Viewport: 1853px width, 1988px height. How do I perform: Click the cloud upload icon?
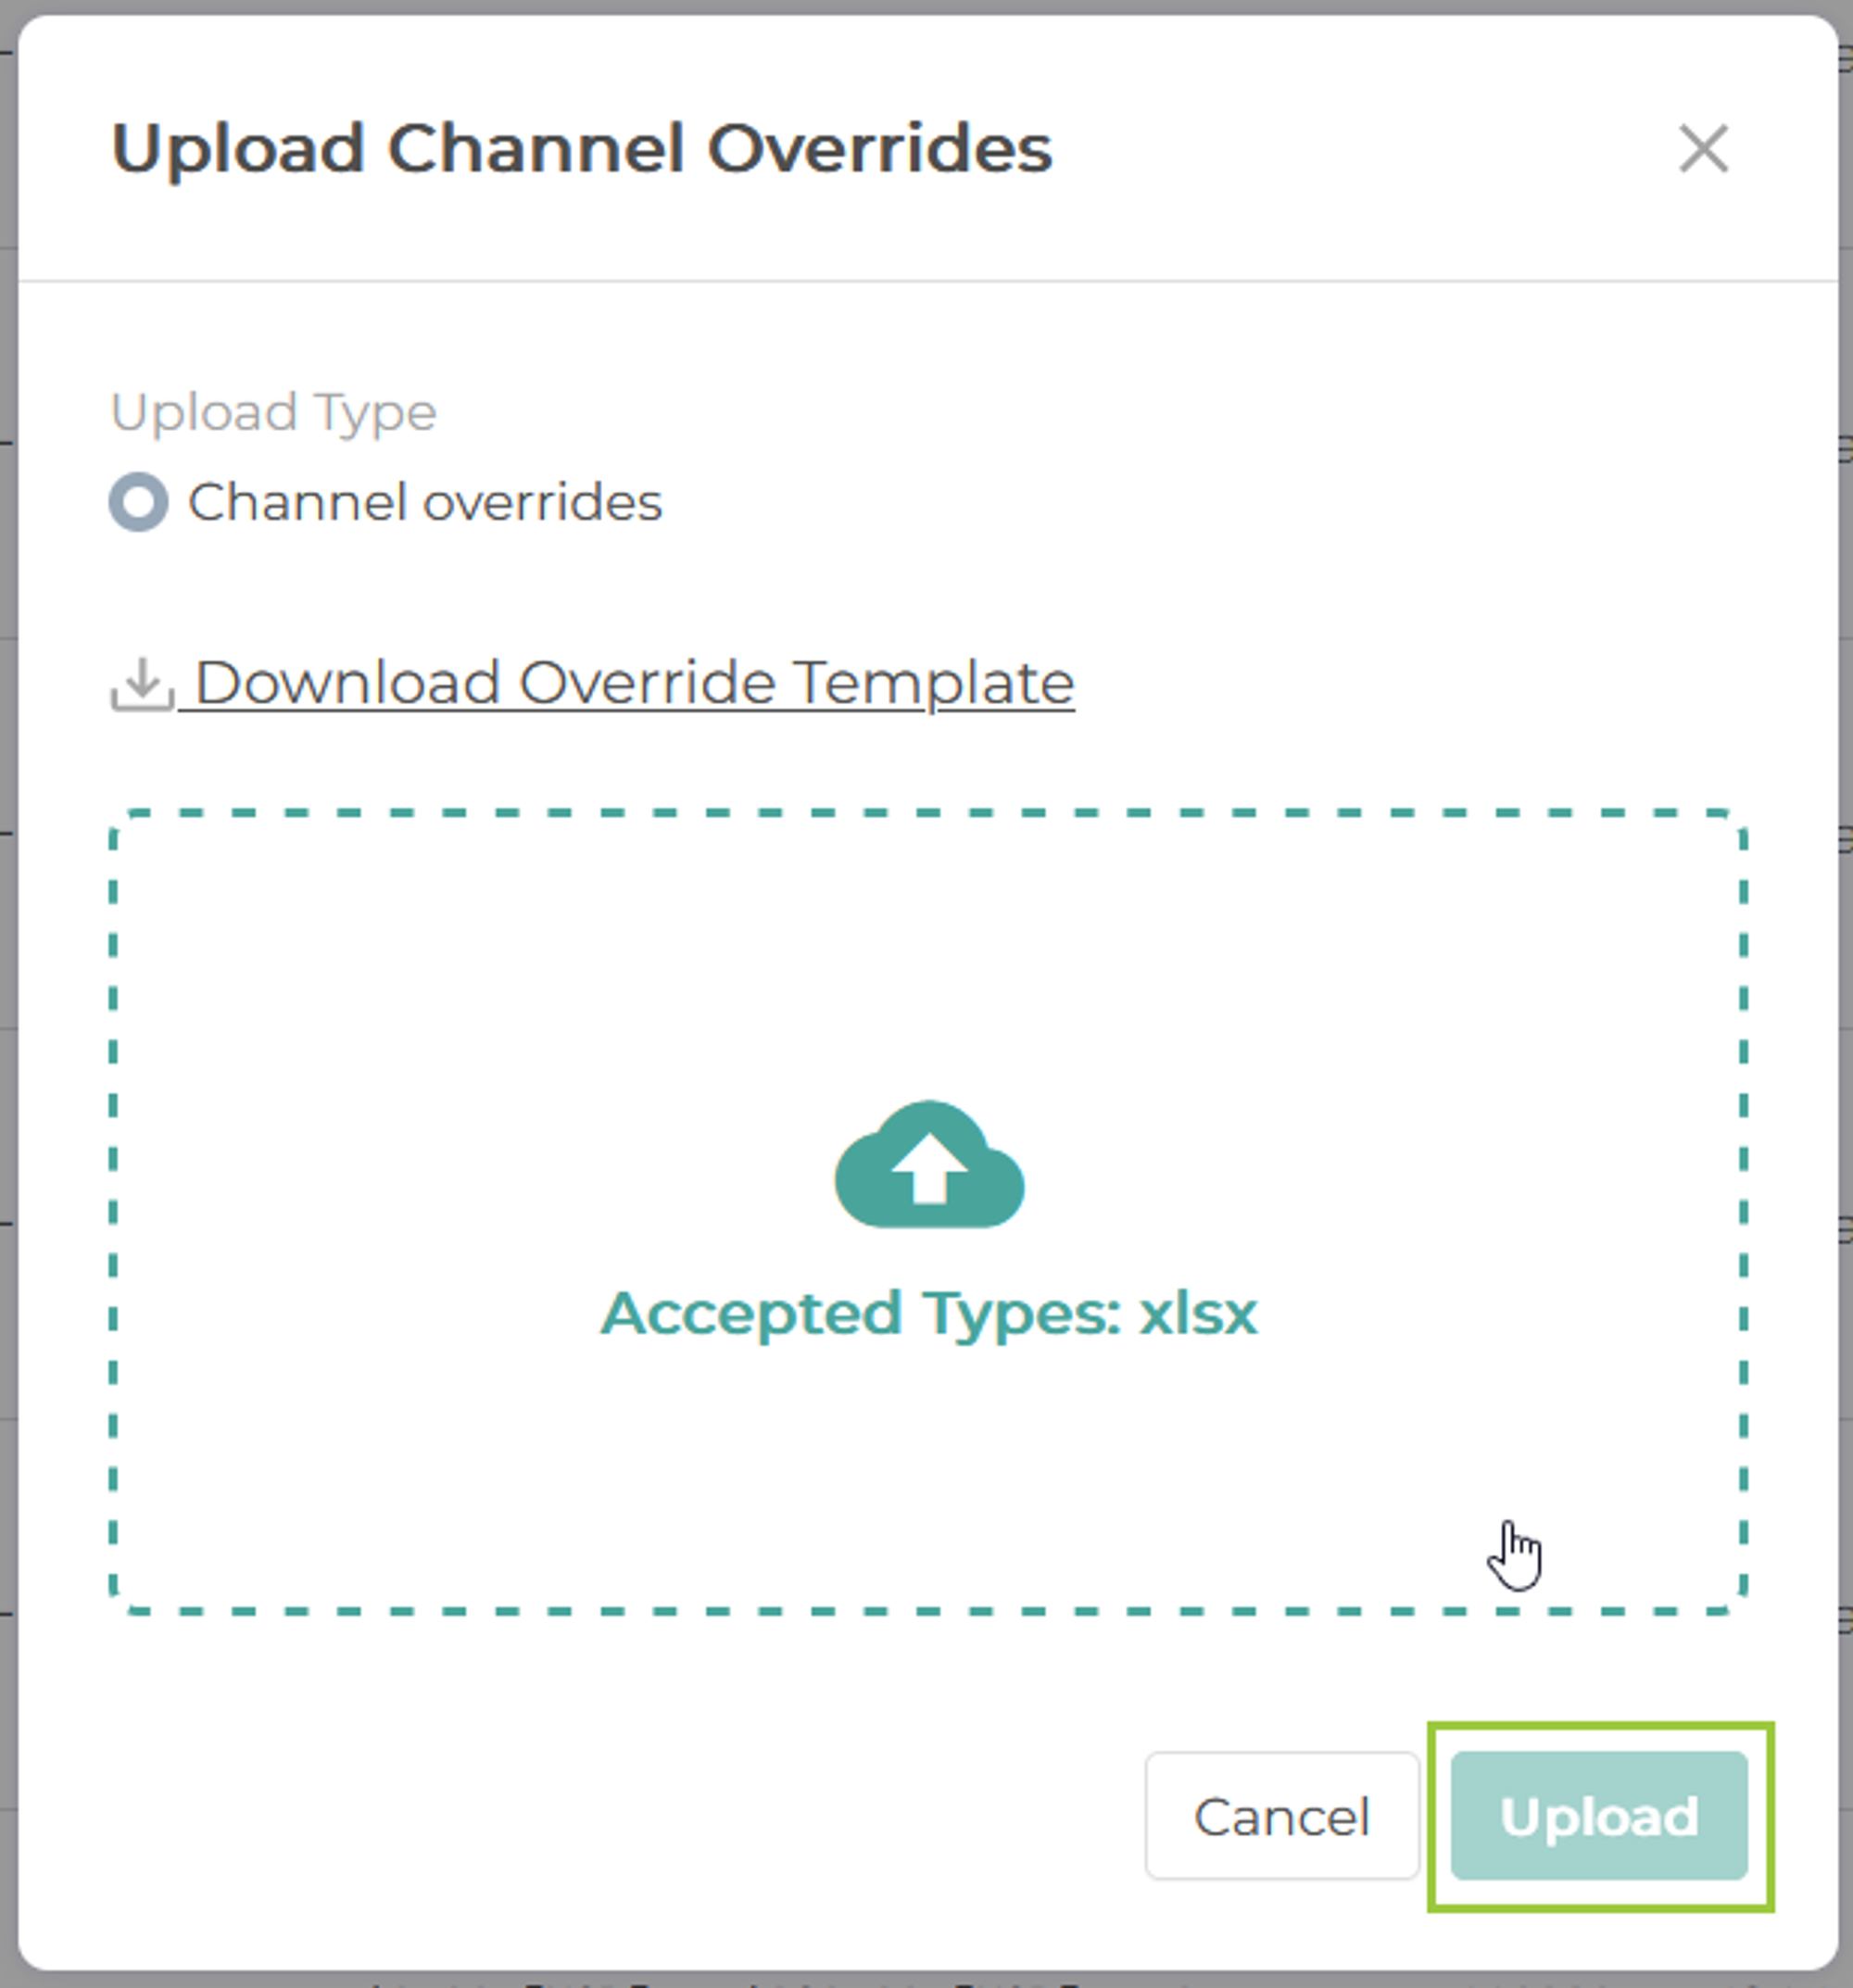point(929,1165)
